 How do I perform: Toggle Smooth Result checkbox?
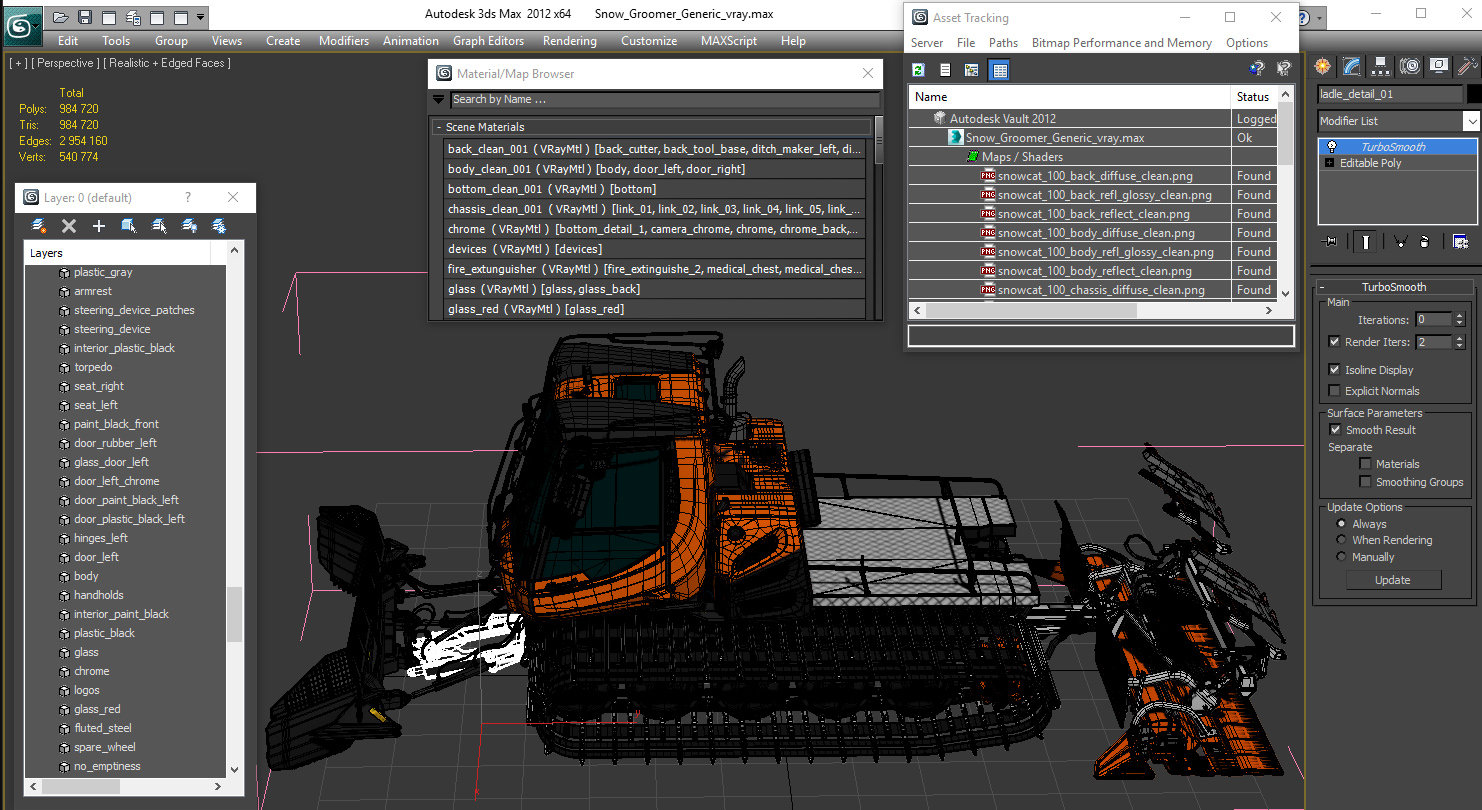(x=1334, y=430)
